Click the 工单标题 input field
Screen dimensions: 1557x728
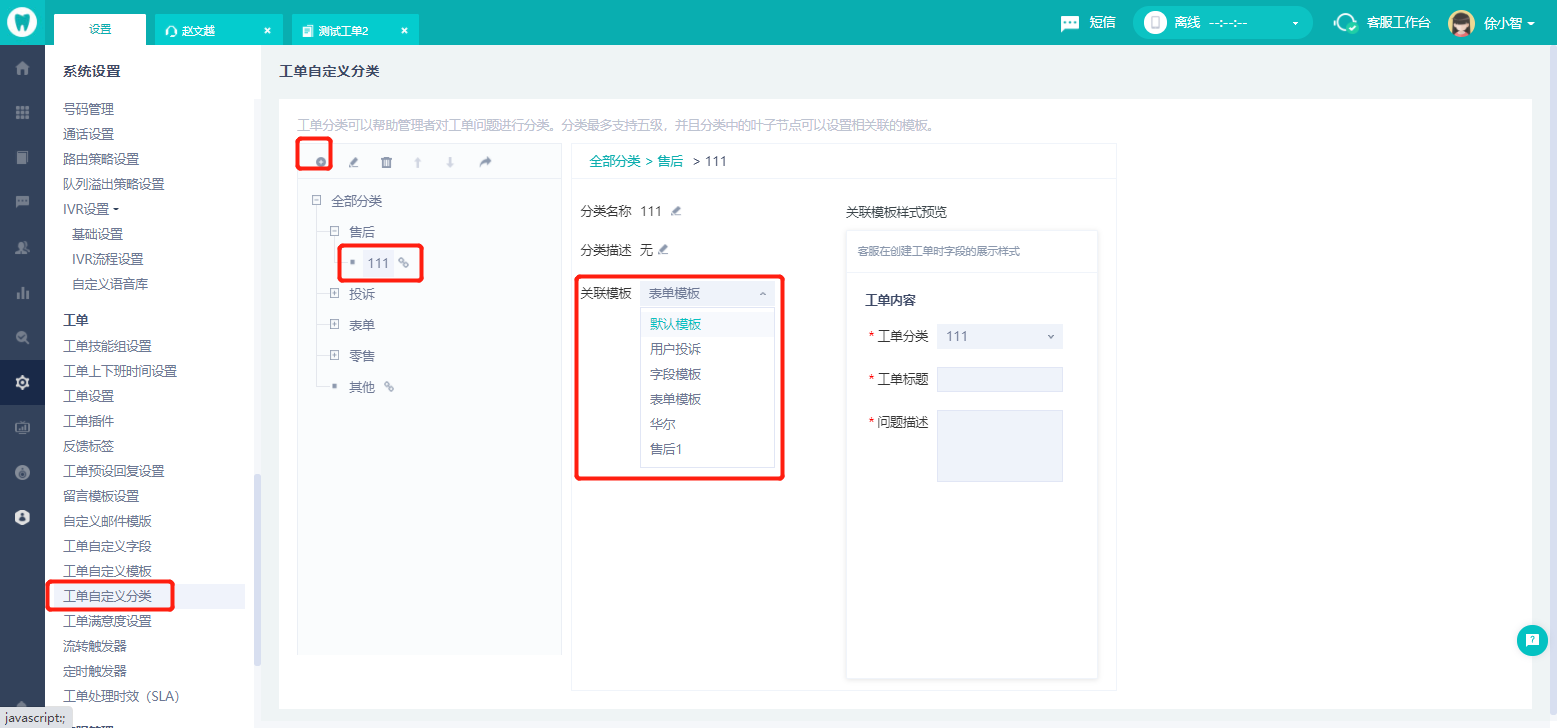(x=1000, y=379)
